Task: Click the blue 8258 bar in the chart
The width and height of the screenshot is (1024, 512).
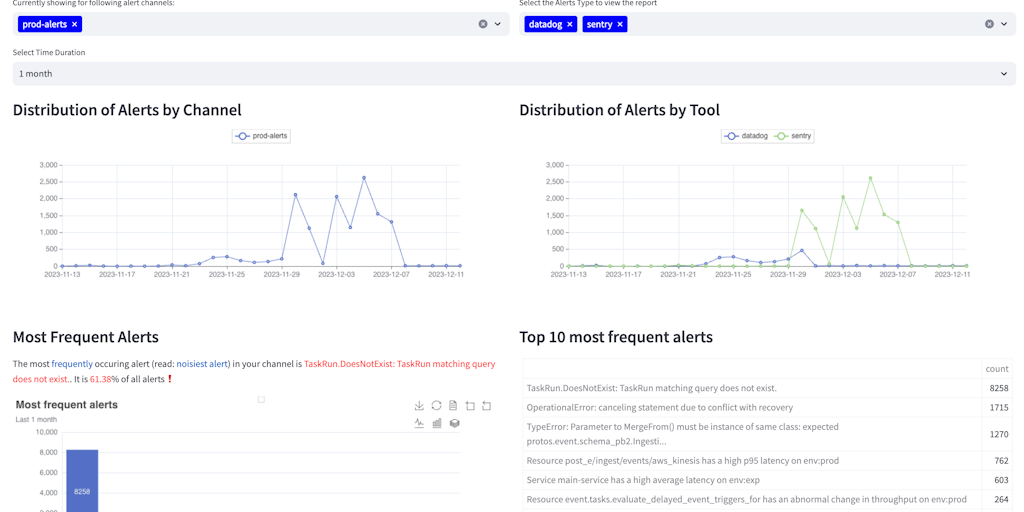Action: click(x=82, y=480)
